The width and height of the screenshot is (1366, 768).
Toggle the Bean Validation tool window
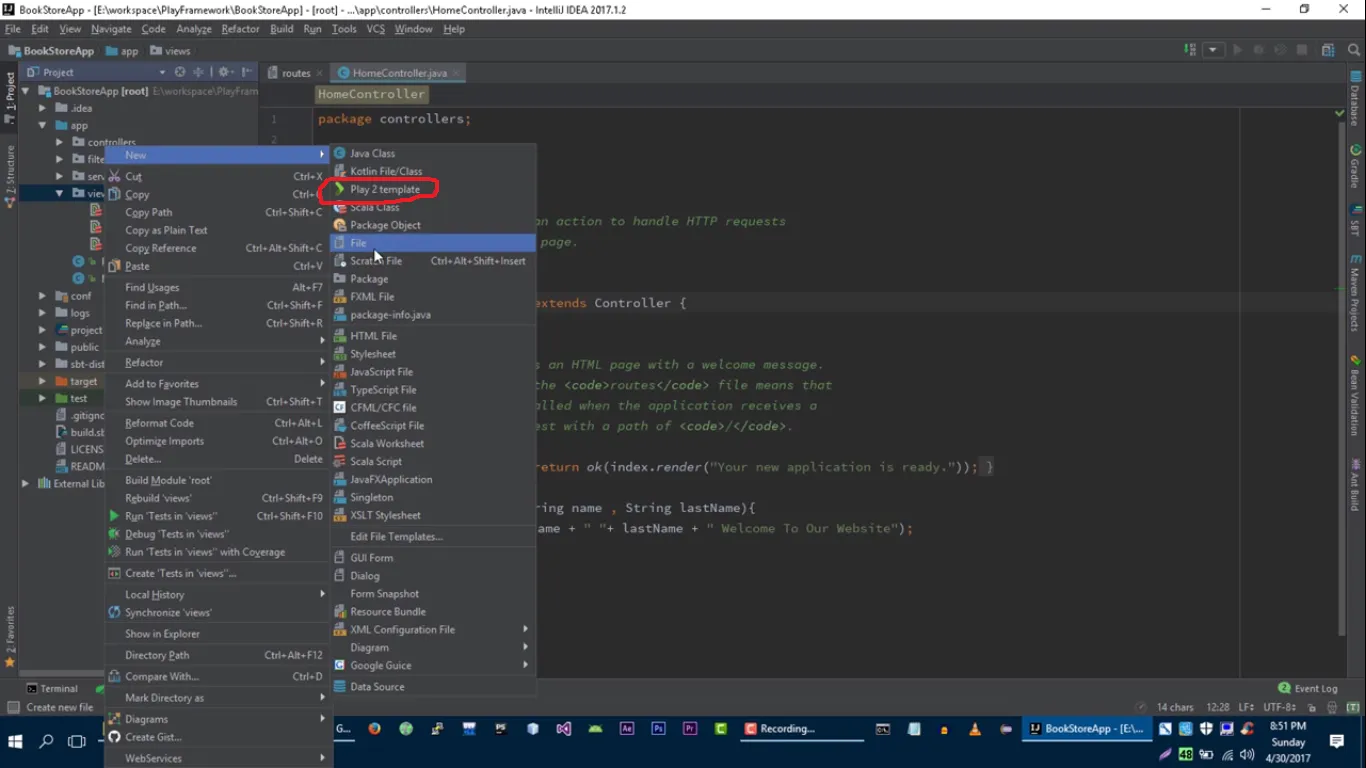click(x=1355, y=398)
